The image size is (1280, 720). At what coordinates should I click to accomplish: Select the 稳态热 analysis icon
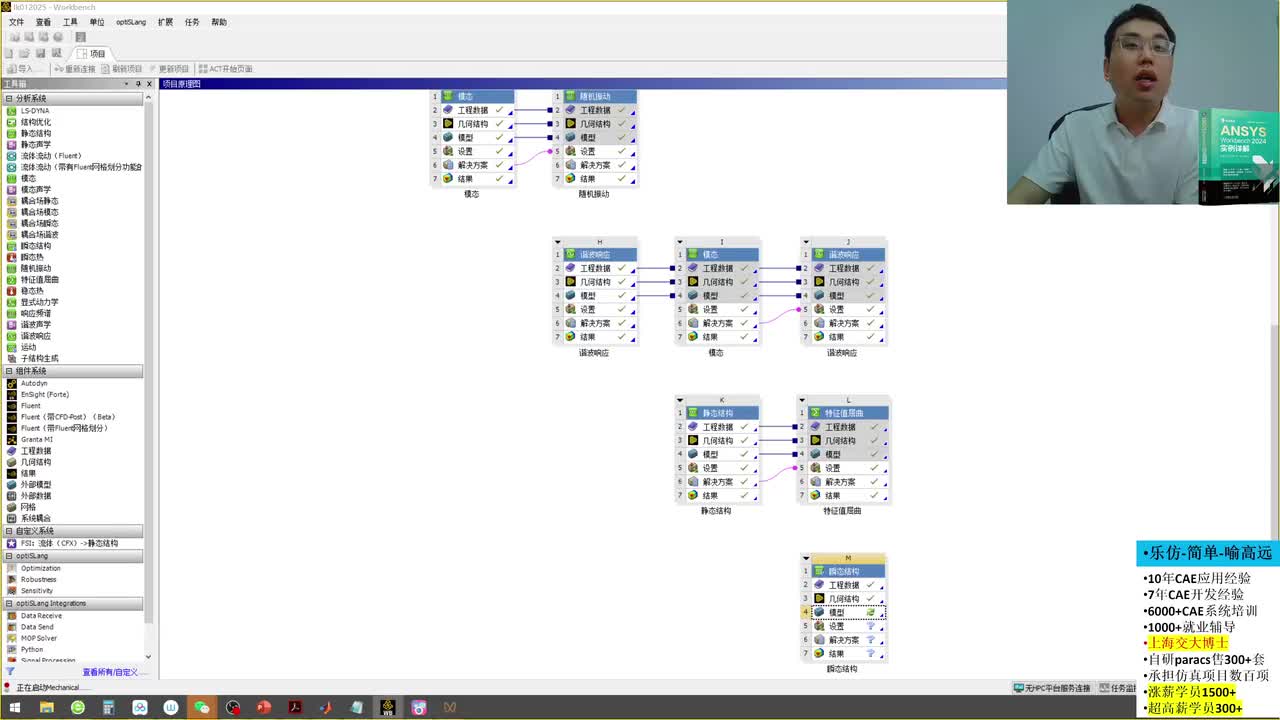pos(12,291)
